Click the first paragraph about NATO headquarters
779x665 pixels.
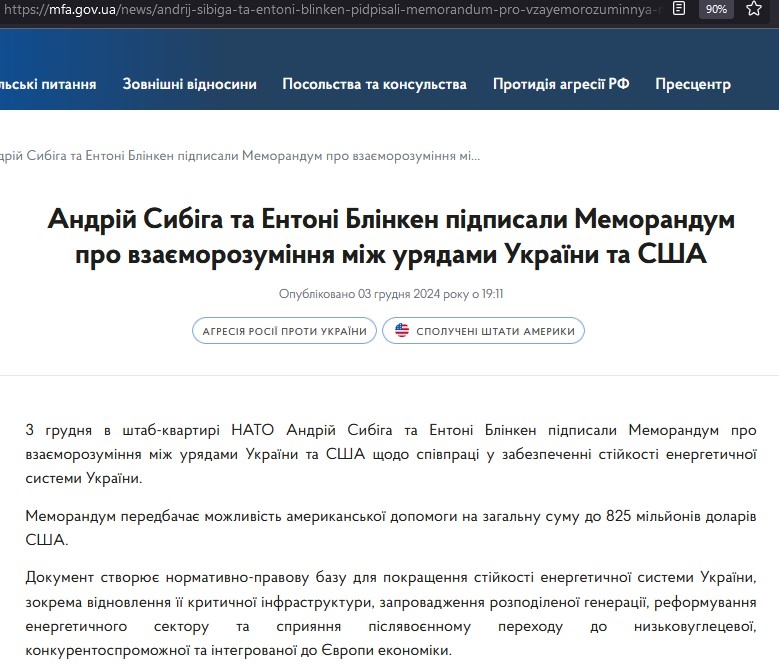pos(389,454)
